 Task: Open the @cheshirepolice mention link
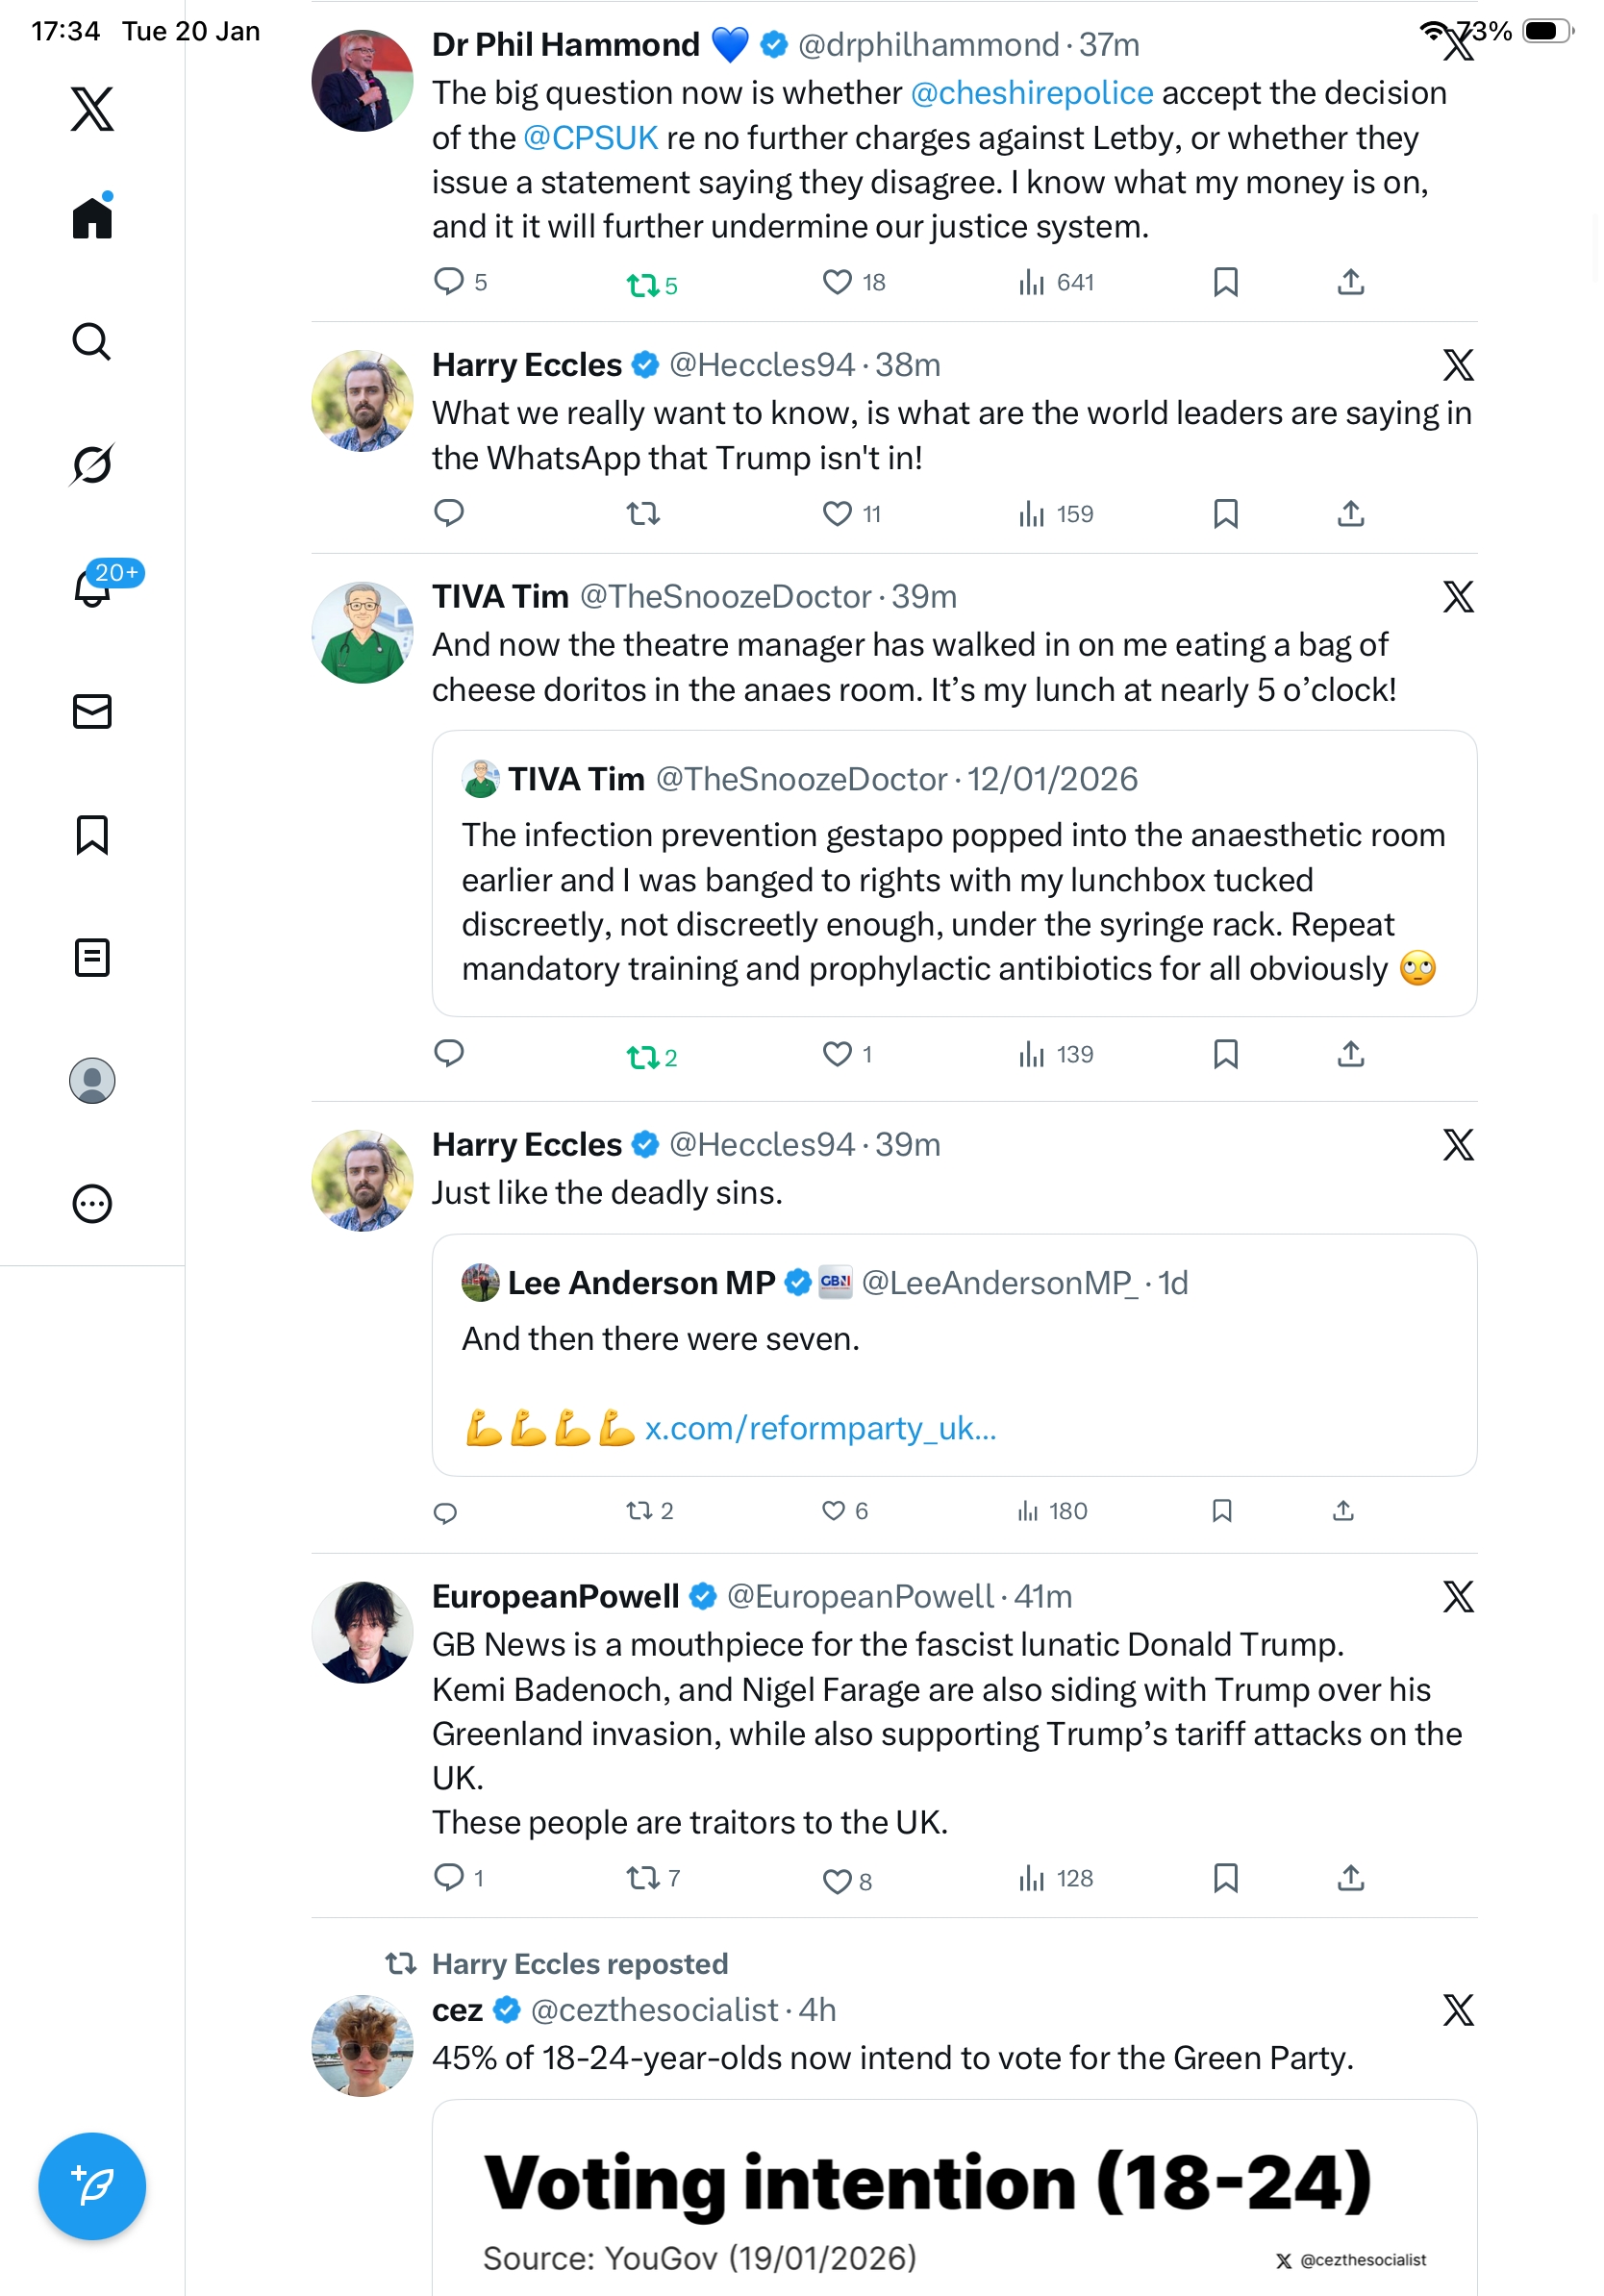click(x=1031, y=93)
